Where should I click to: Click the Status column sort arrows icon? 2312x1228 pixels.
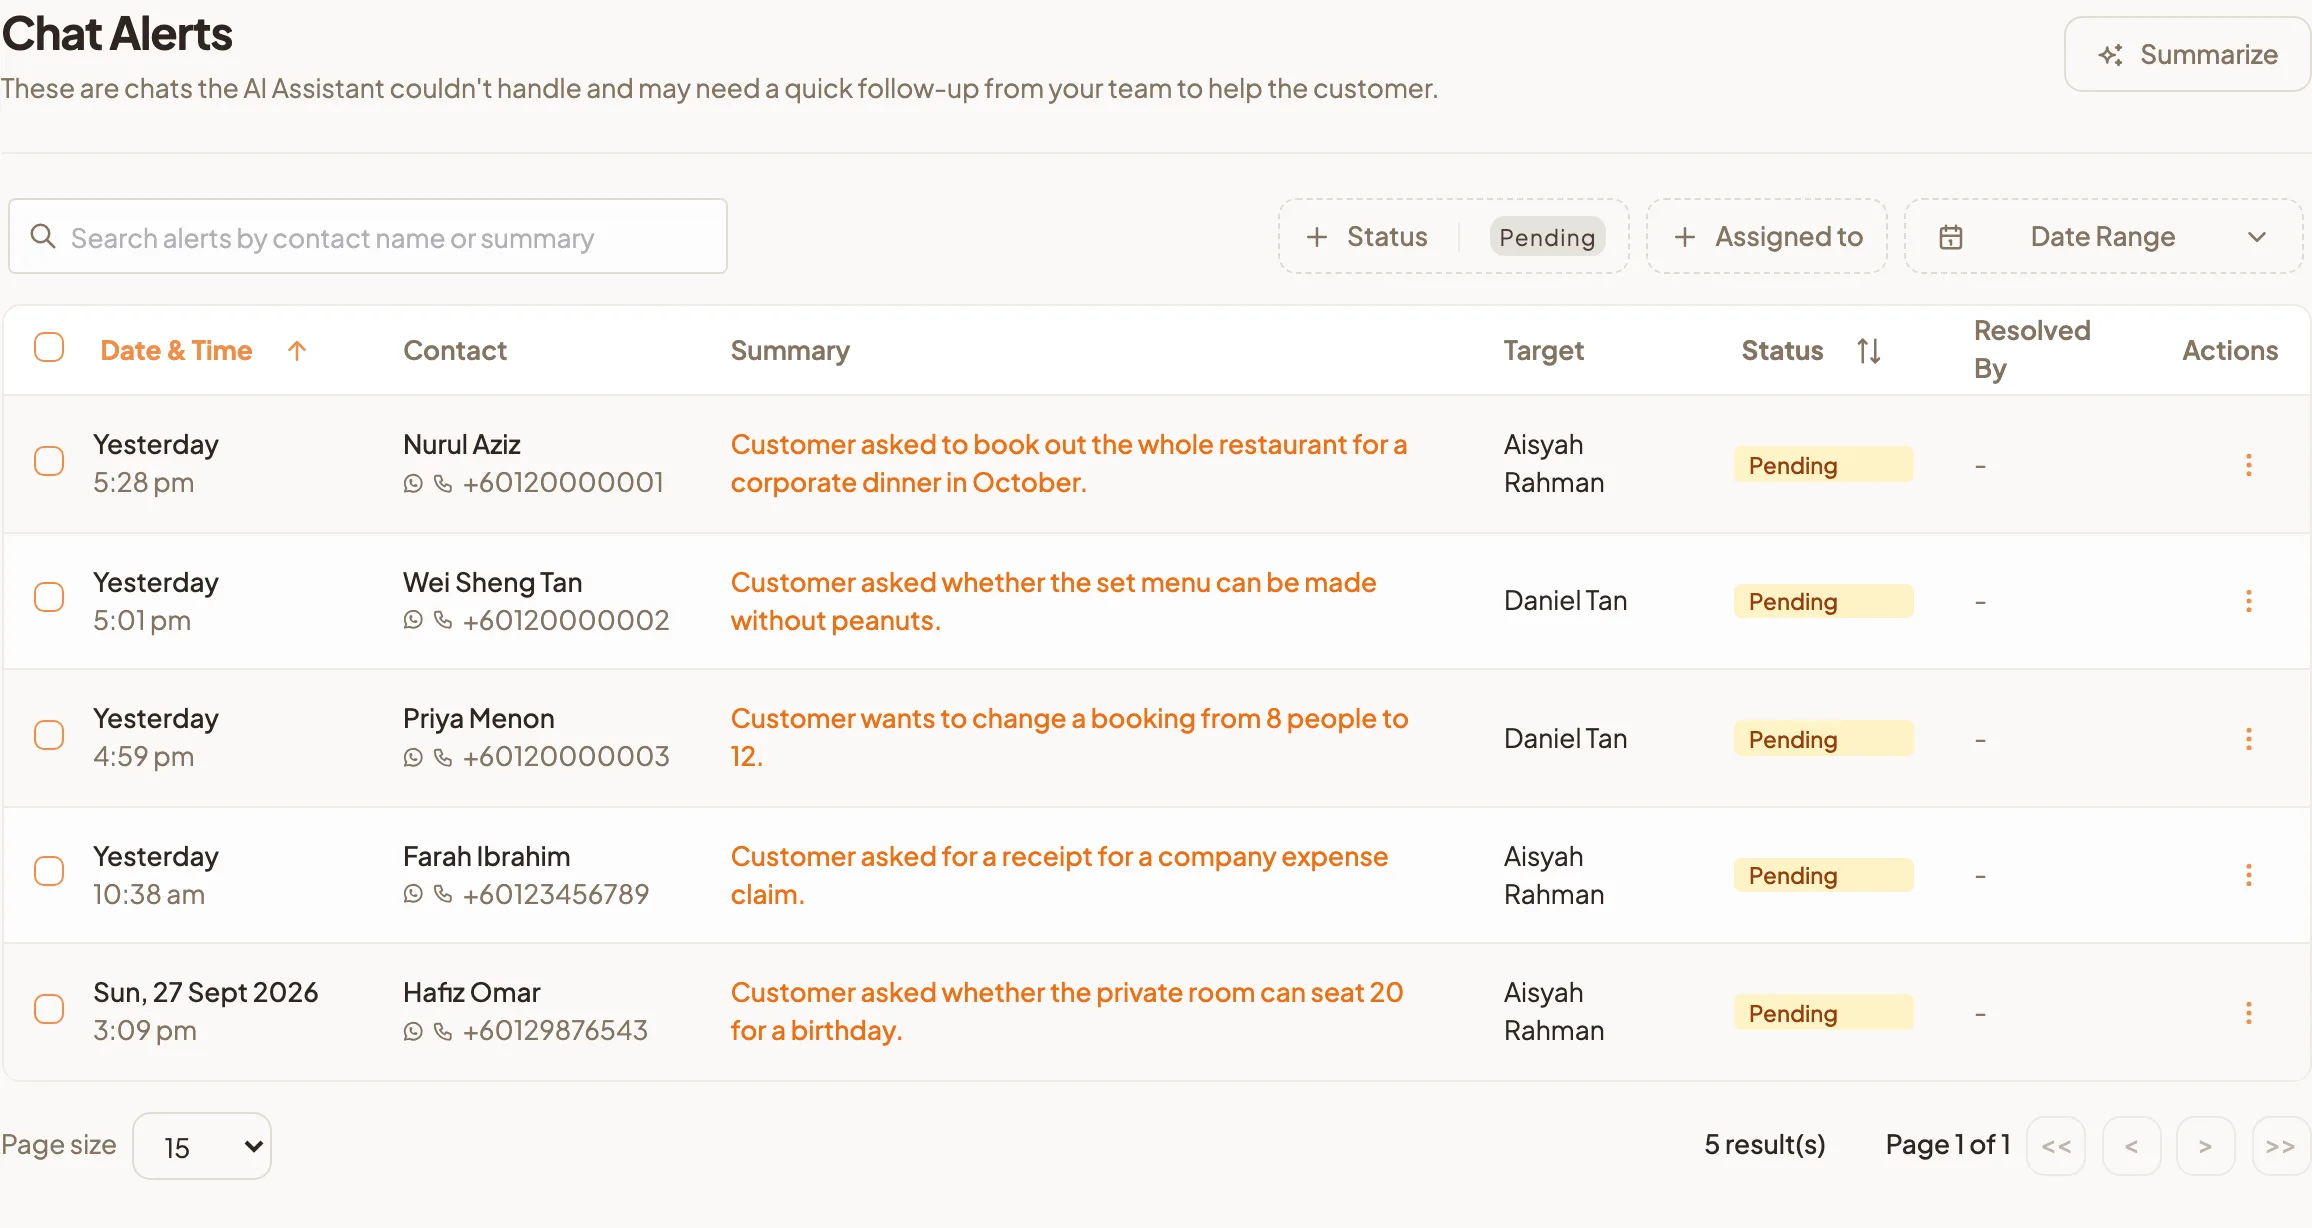(1868, 351)
